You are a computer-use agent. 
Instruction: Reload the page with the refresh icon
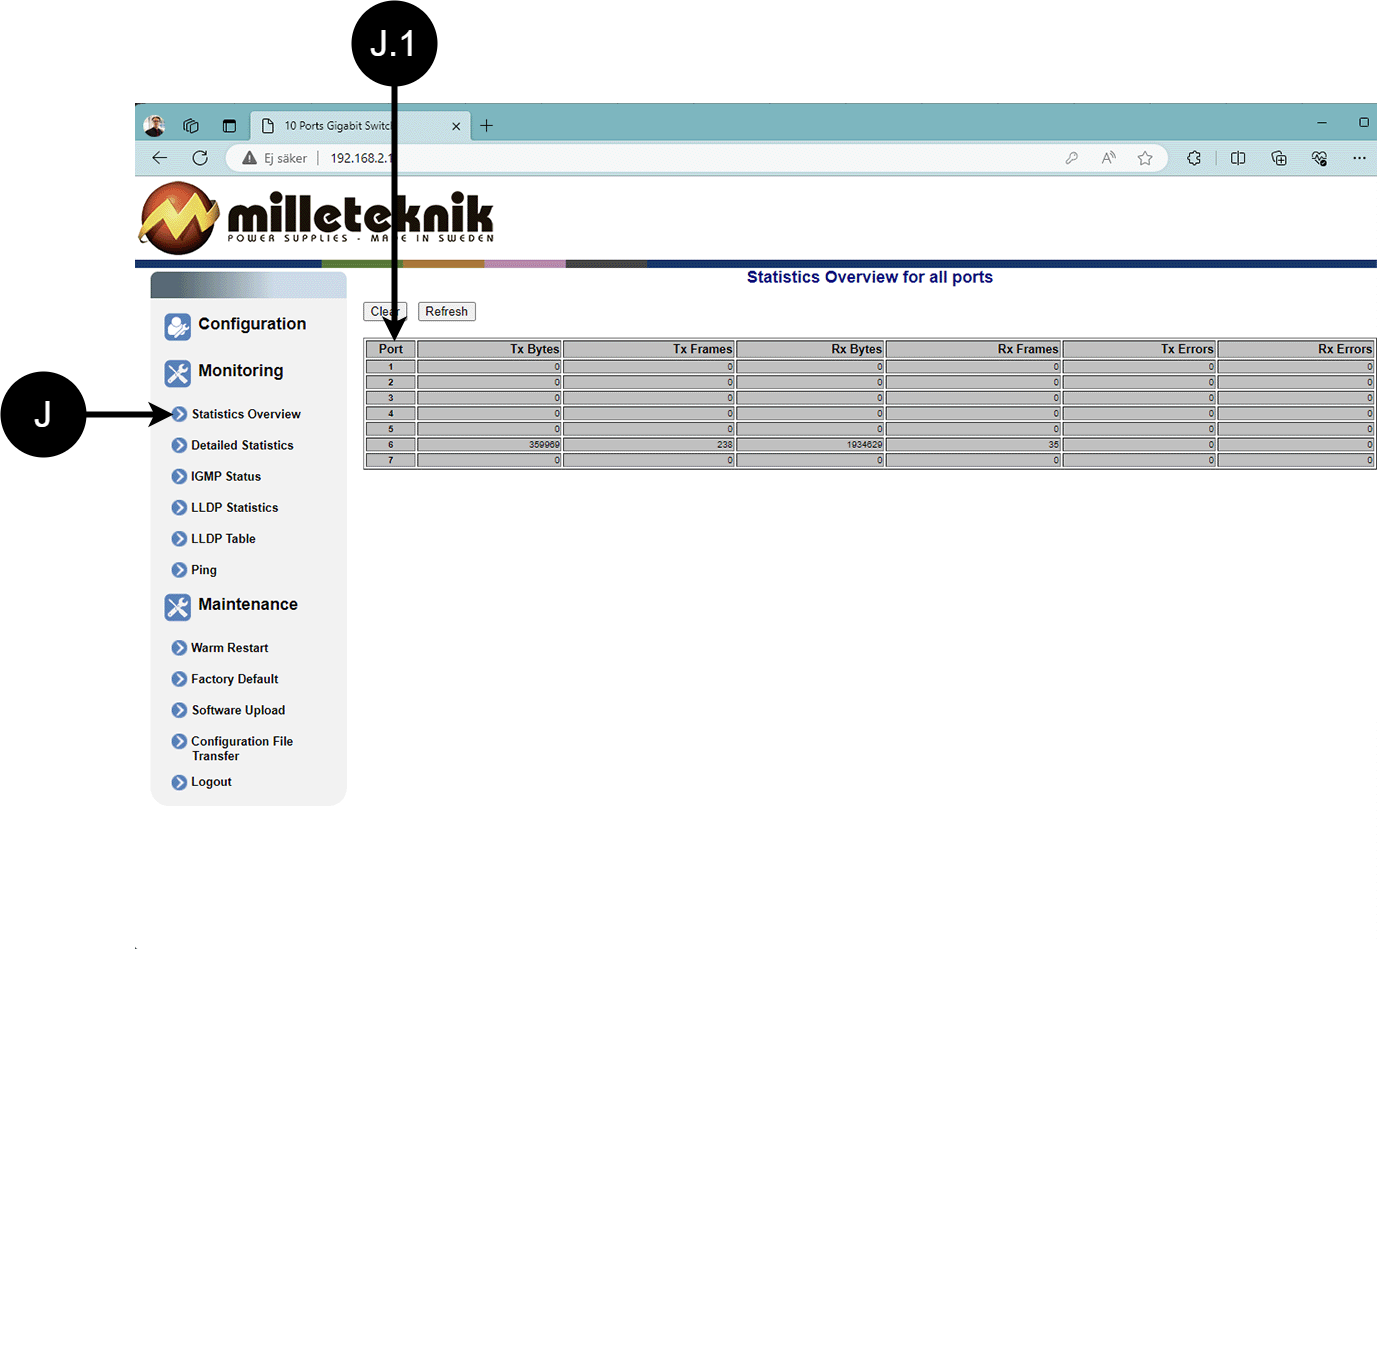click(200, 158)
